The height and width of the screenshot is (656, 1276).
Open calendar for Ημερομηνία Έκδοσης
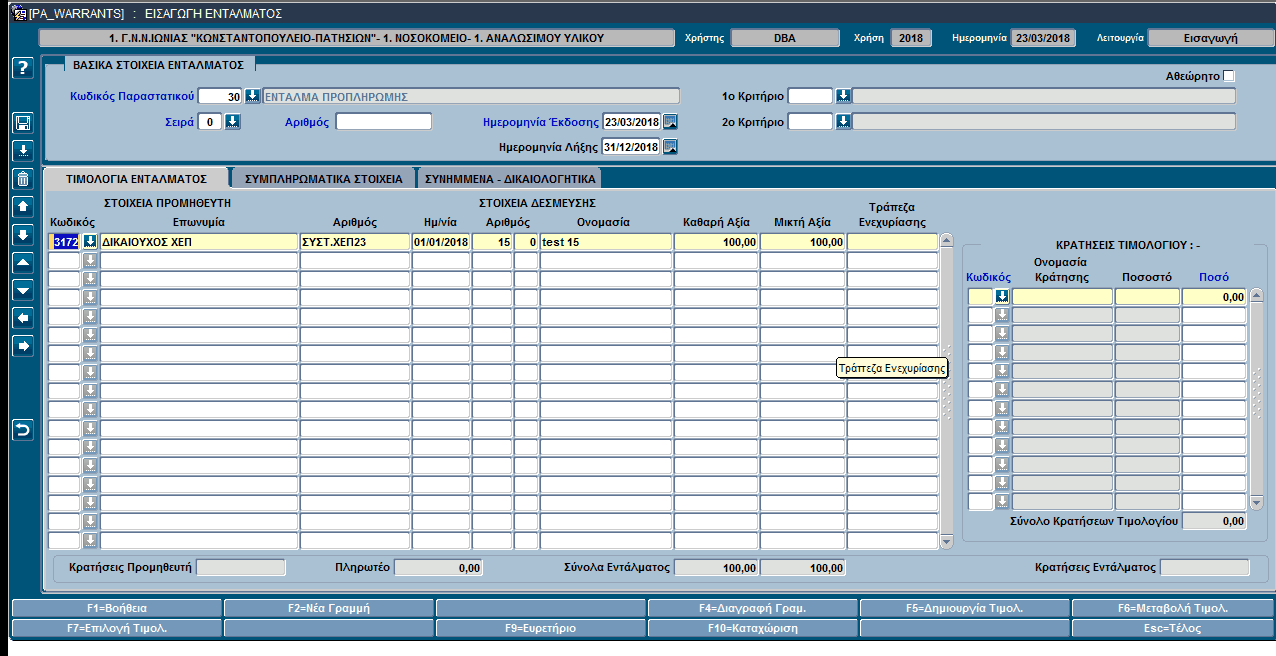click(670, 122)
